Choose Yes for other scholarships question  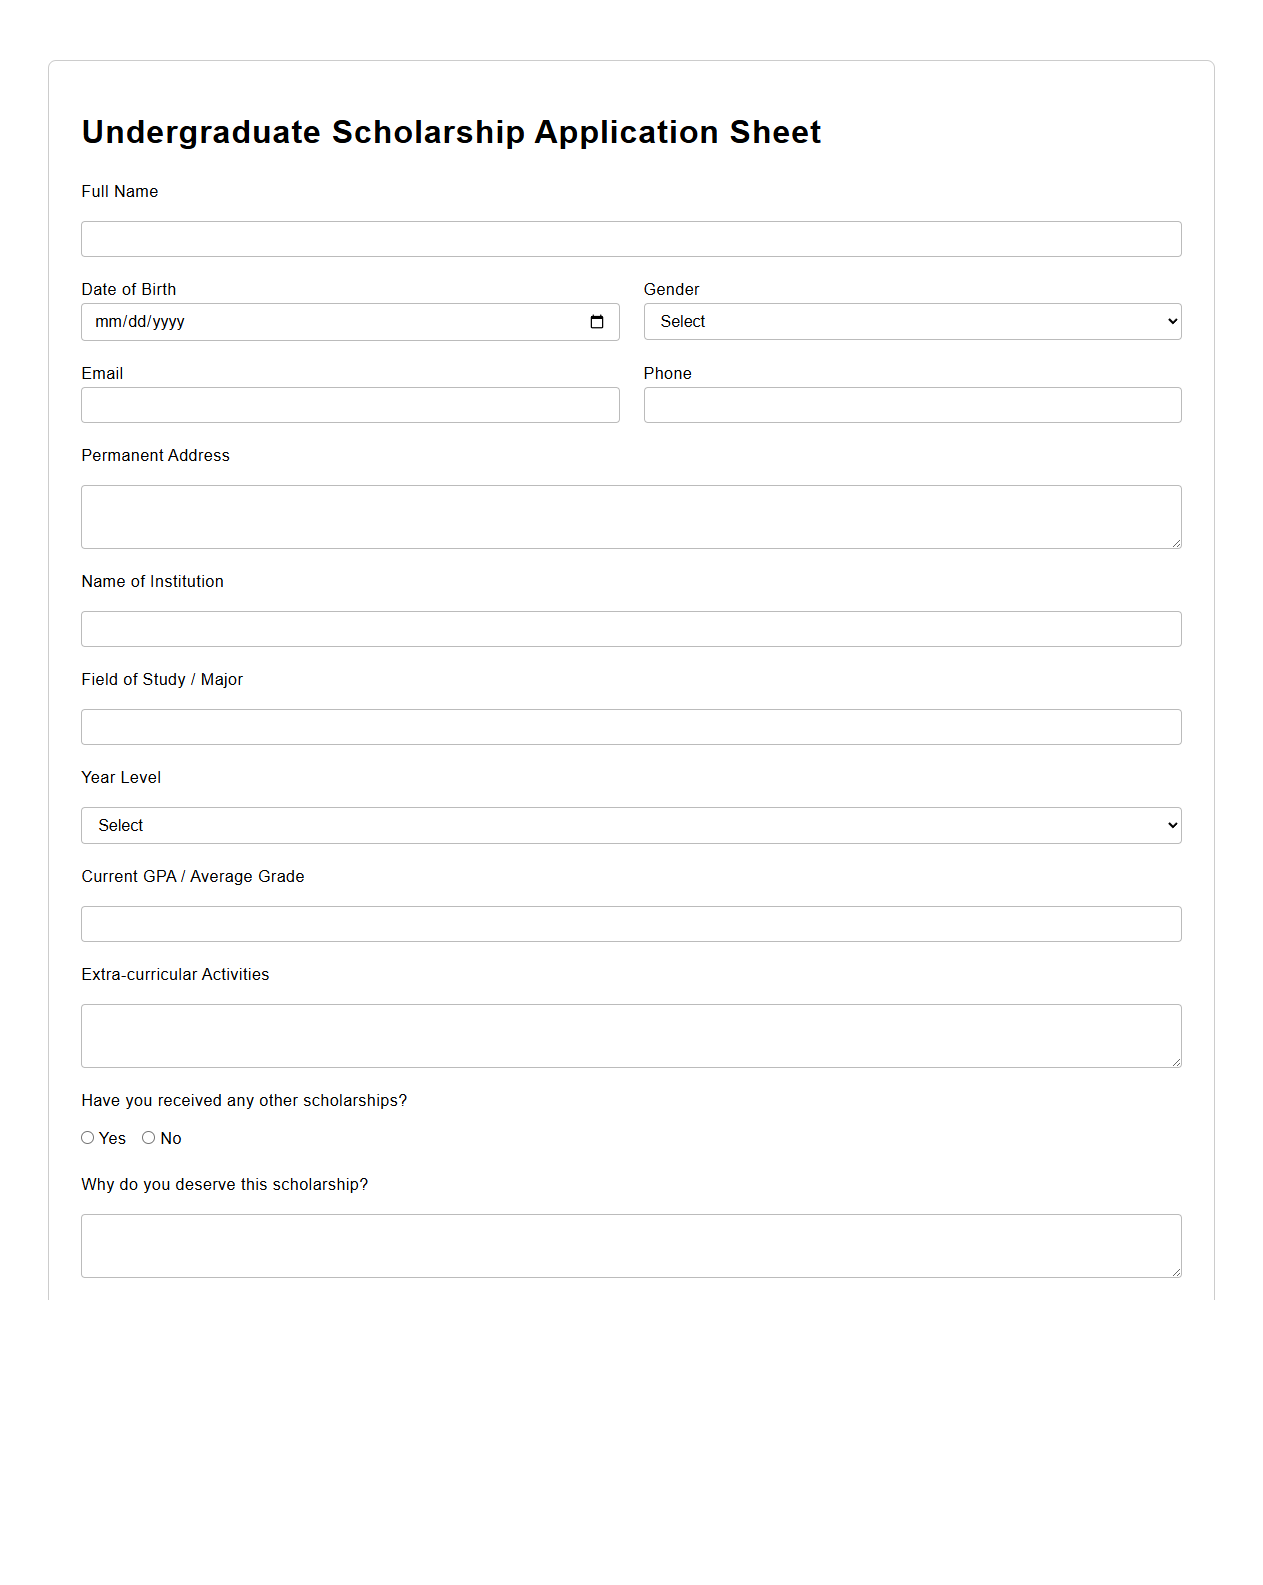click(88, 1137)
